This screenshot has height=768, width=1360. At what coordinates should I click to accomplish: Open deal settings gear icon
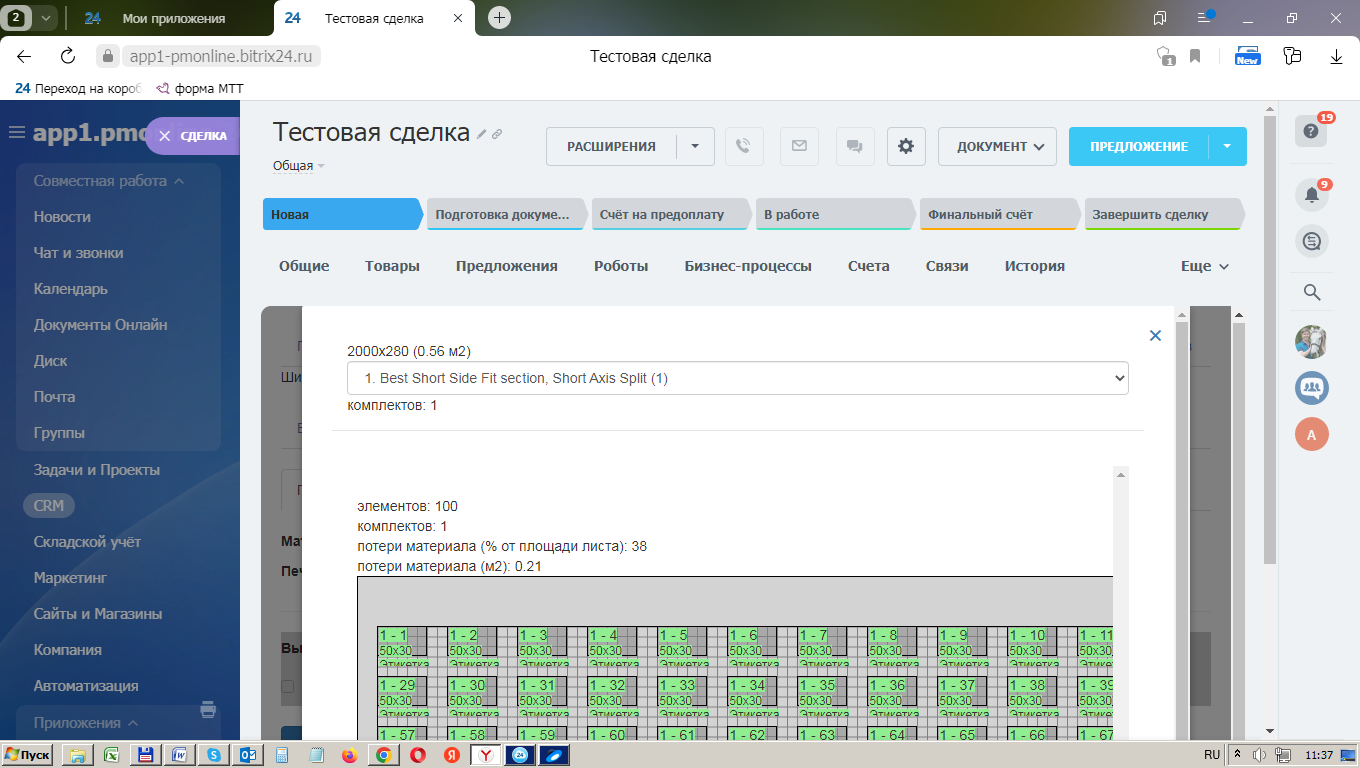click(x=906, y=146)
